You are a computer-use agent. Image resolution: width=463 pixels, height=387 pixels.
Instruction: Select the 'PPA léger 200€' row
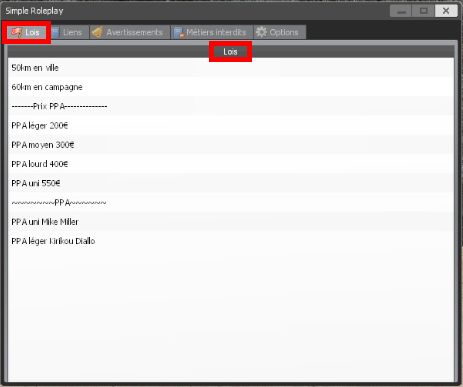click(231, 126)
